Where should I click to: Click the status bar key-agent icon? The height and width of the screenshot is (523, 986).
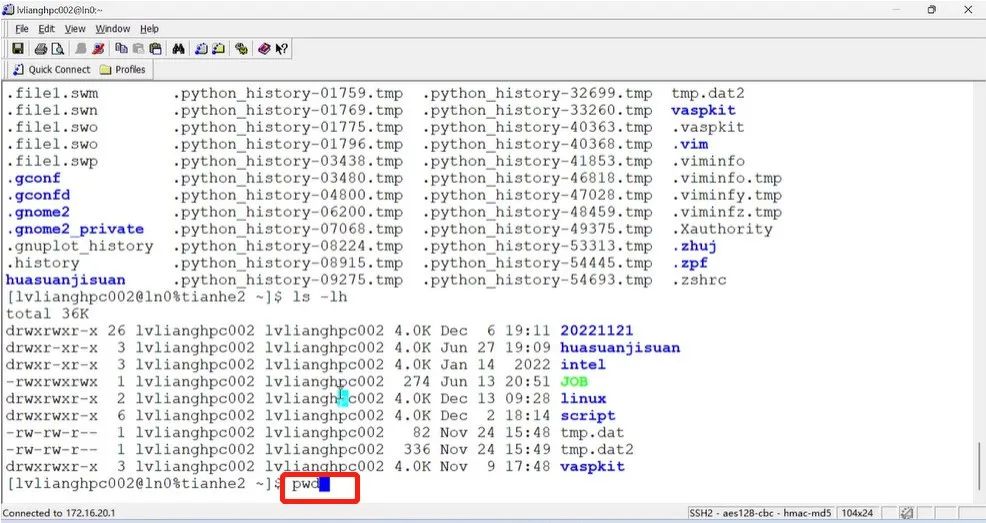pos(906,513)
